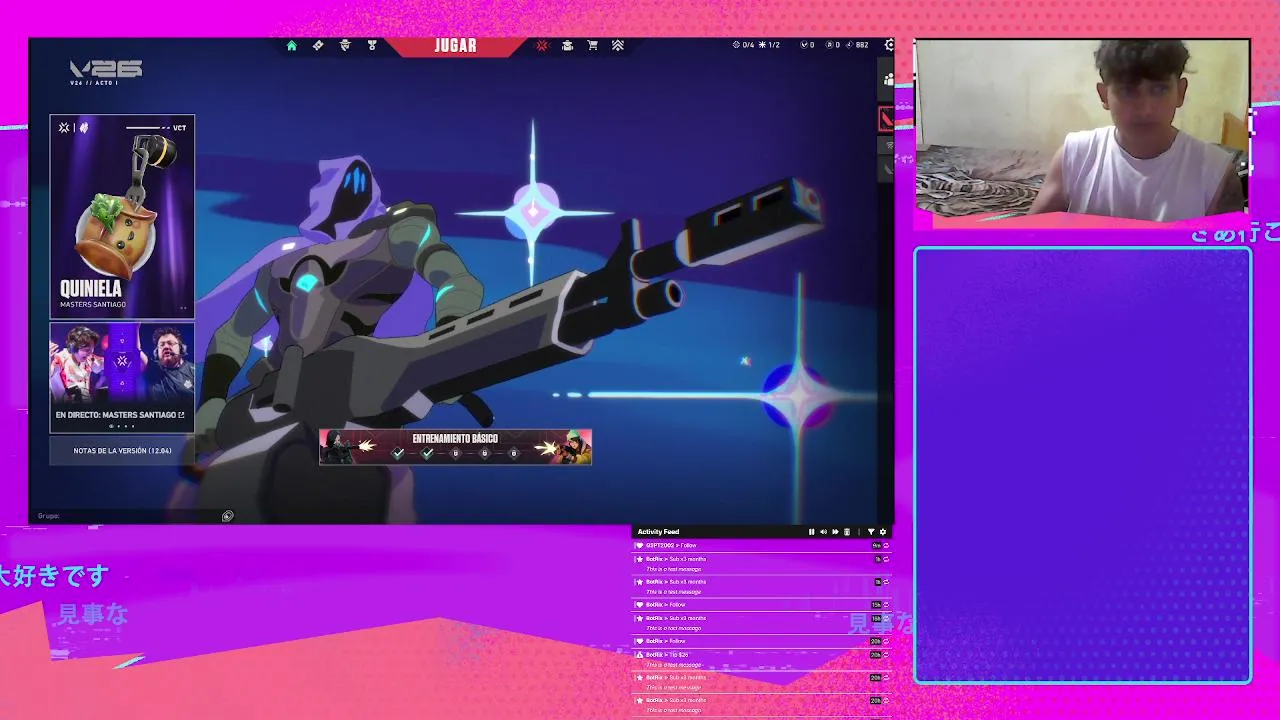Open EN DIRECTO: MASTERS SANTIAGO link
Image resolution: width=1280 pixels, height=720 pixels.
(x=121, y=414)
